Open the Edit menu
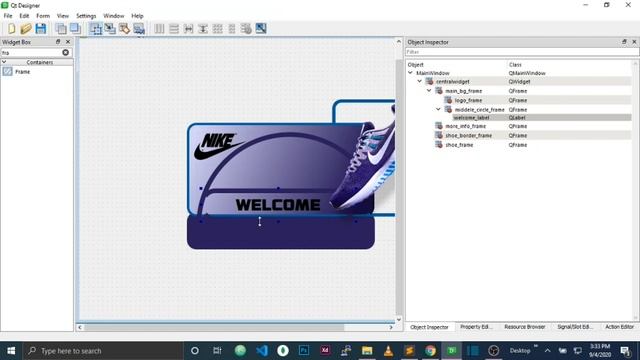640x360 pixels. point(24,16)
